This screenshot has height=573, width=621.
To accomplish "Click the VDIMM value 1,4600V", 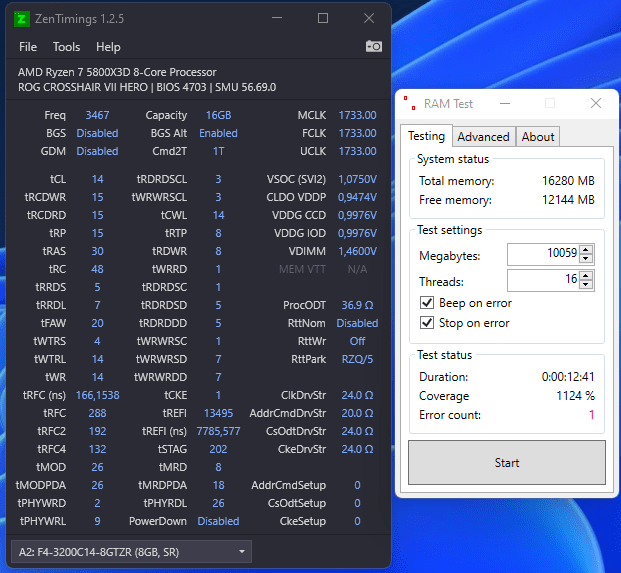I will coord(357,251).
